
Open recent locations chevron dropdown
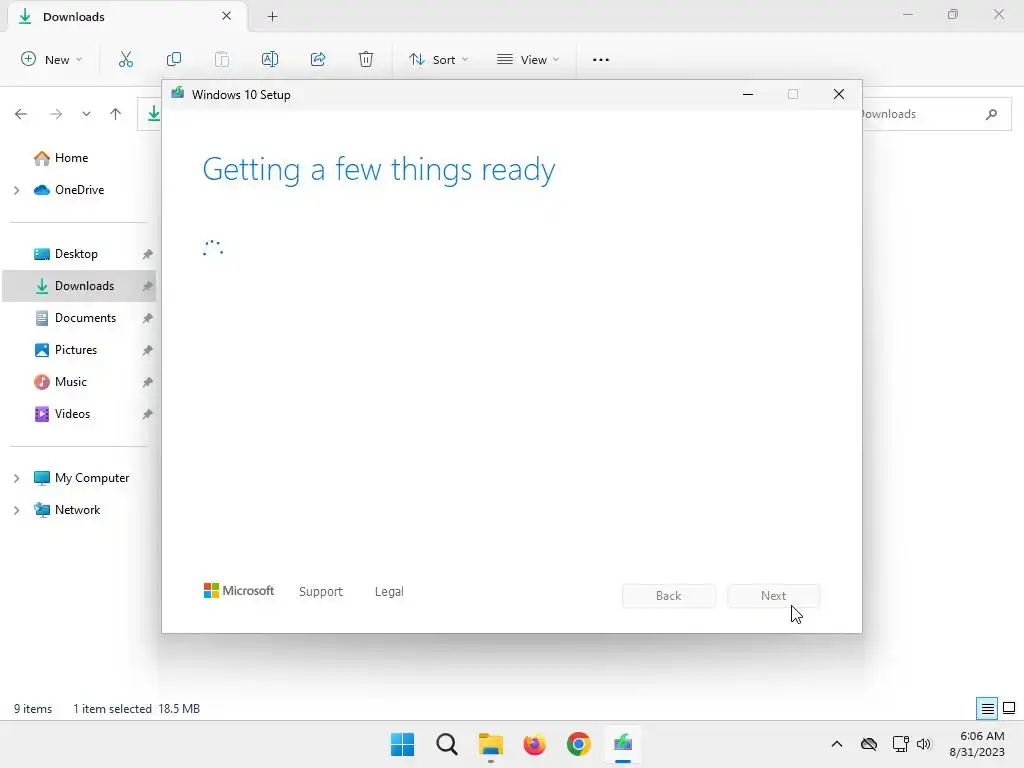86,114
